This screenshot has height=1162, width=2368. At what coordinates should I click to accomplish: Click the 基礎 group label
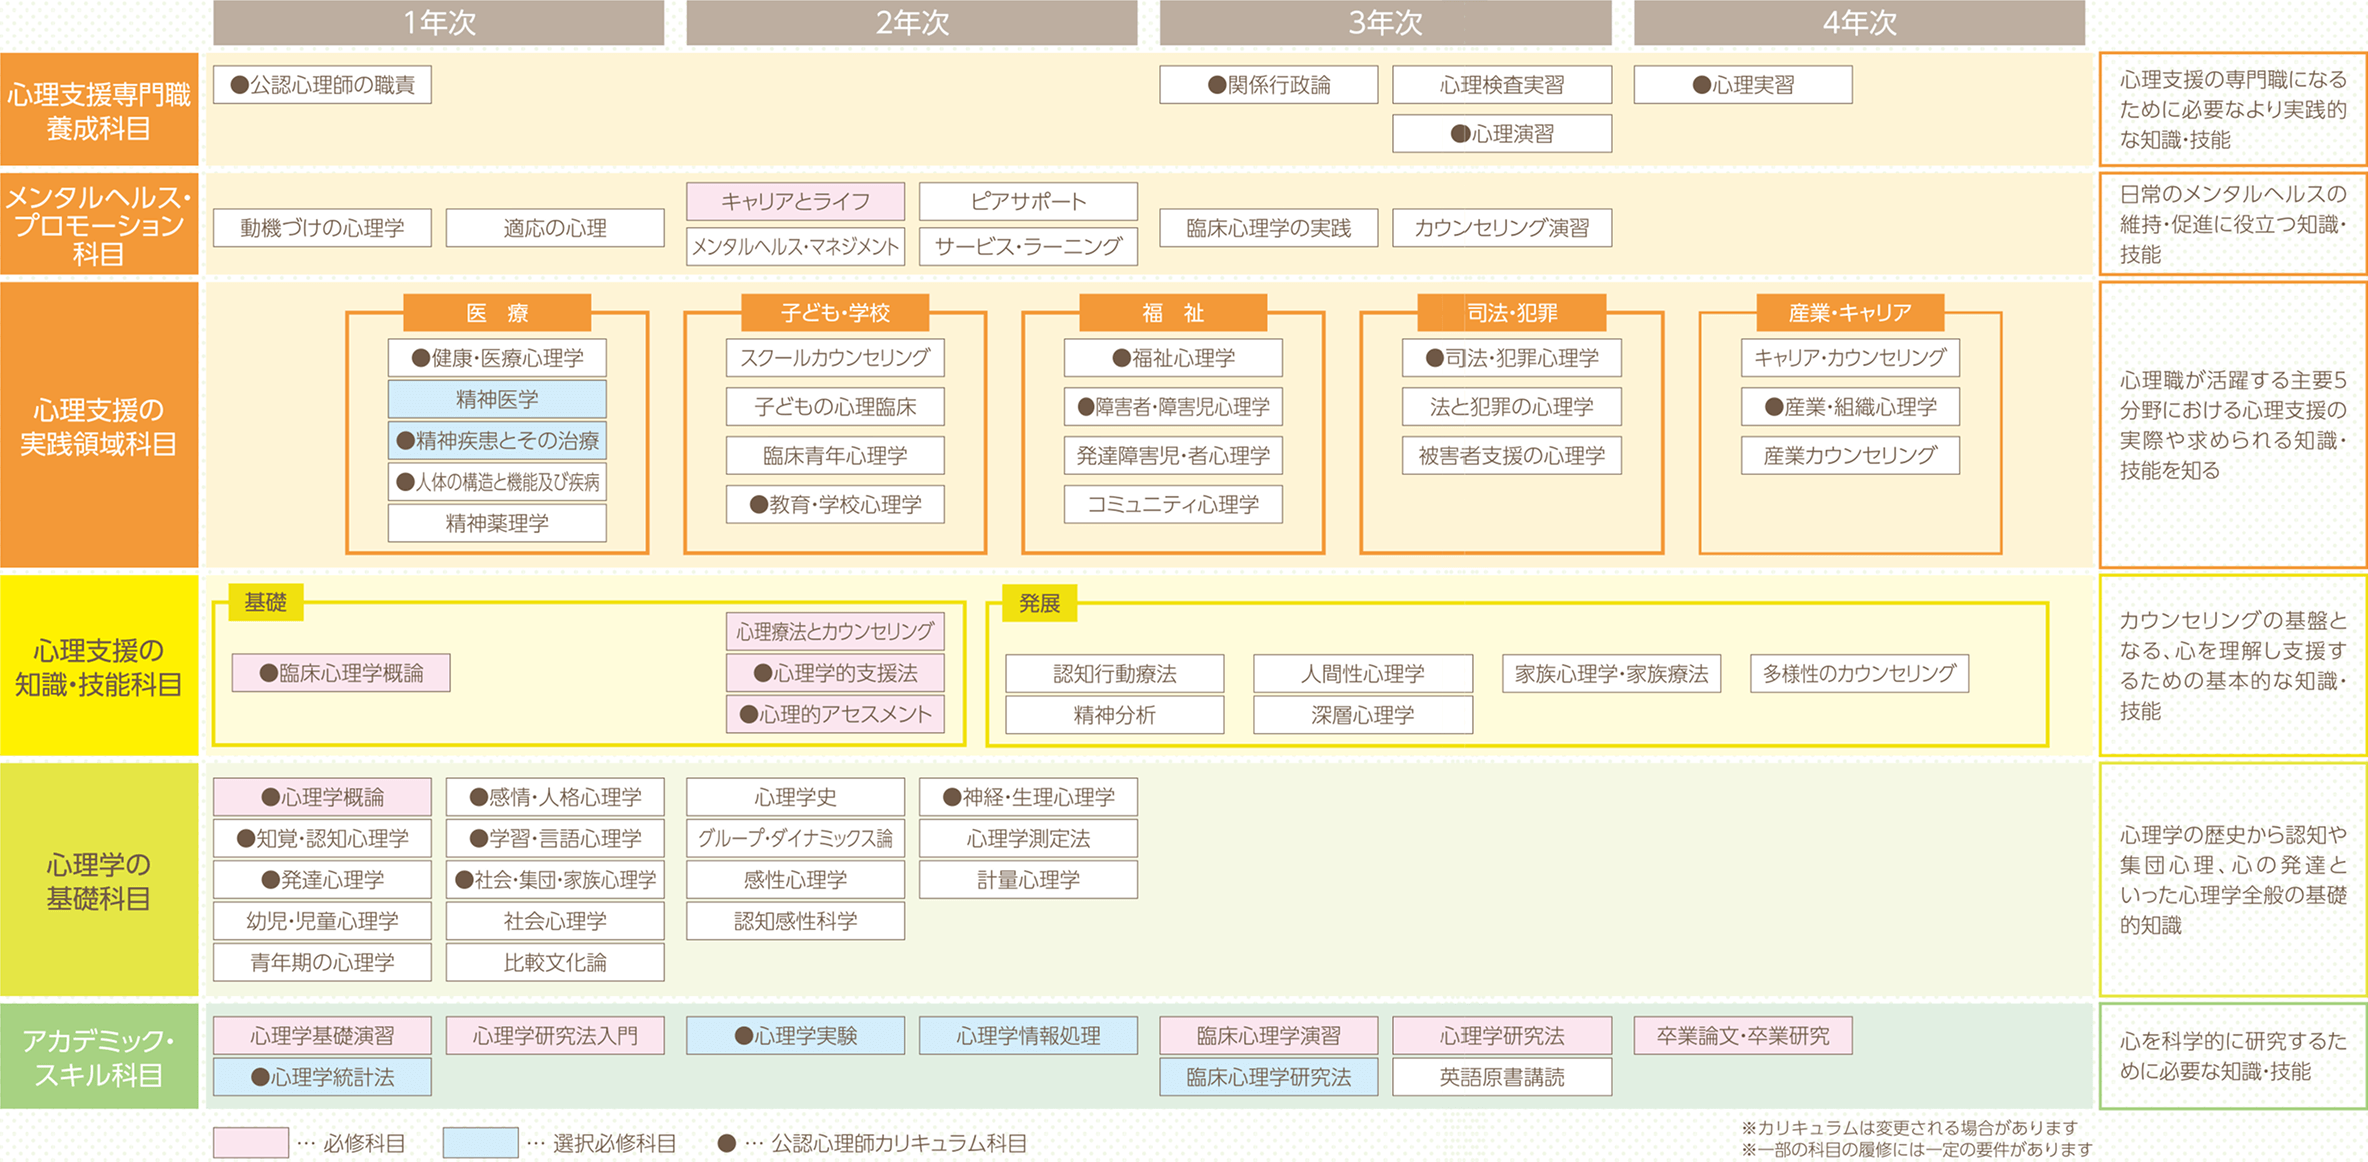[266, 603]
